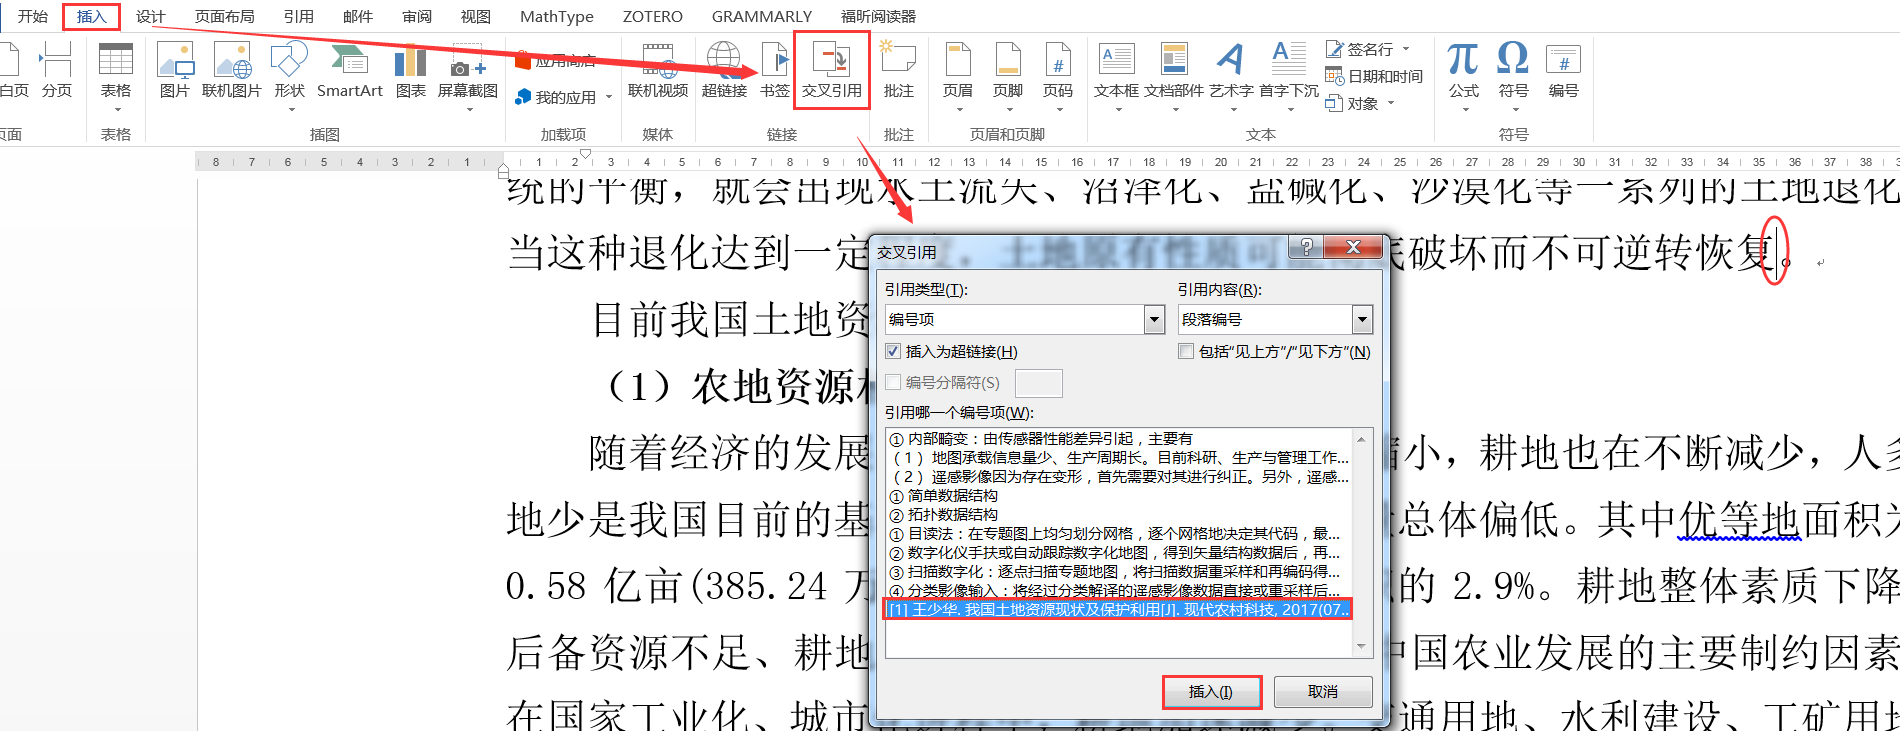Open the Footer options
This screenshot has width=1900, height=731.
click(1008, 71)
